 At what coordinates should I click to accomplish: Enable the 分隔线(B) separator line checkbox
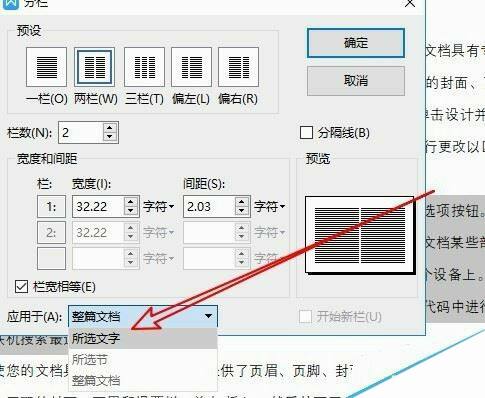pos(306,133)
